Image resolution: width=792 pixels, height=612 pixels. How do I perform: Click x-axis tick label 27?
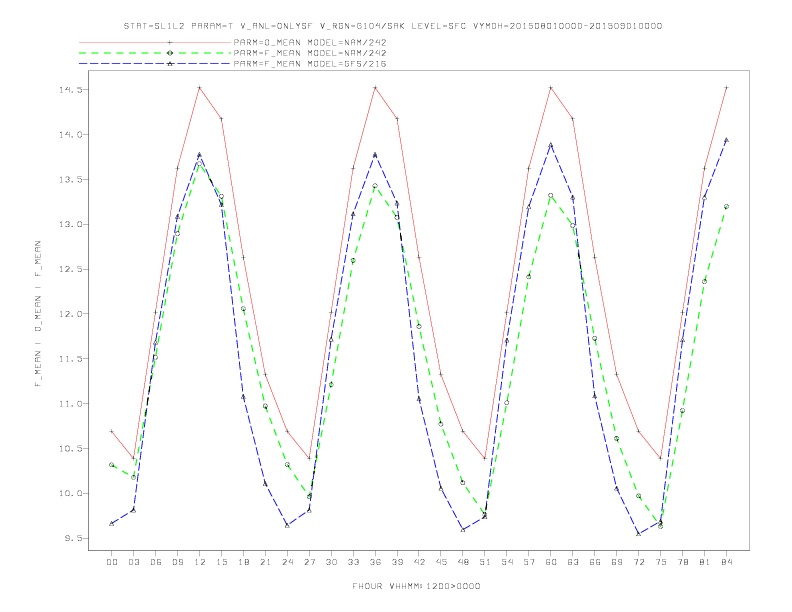[309, 562]
